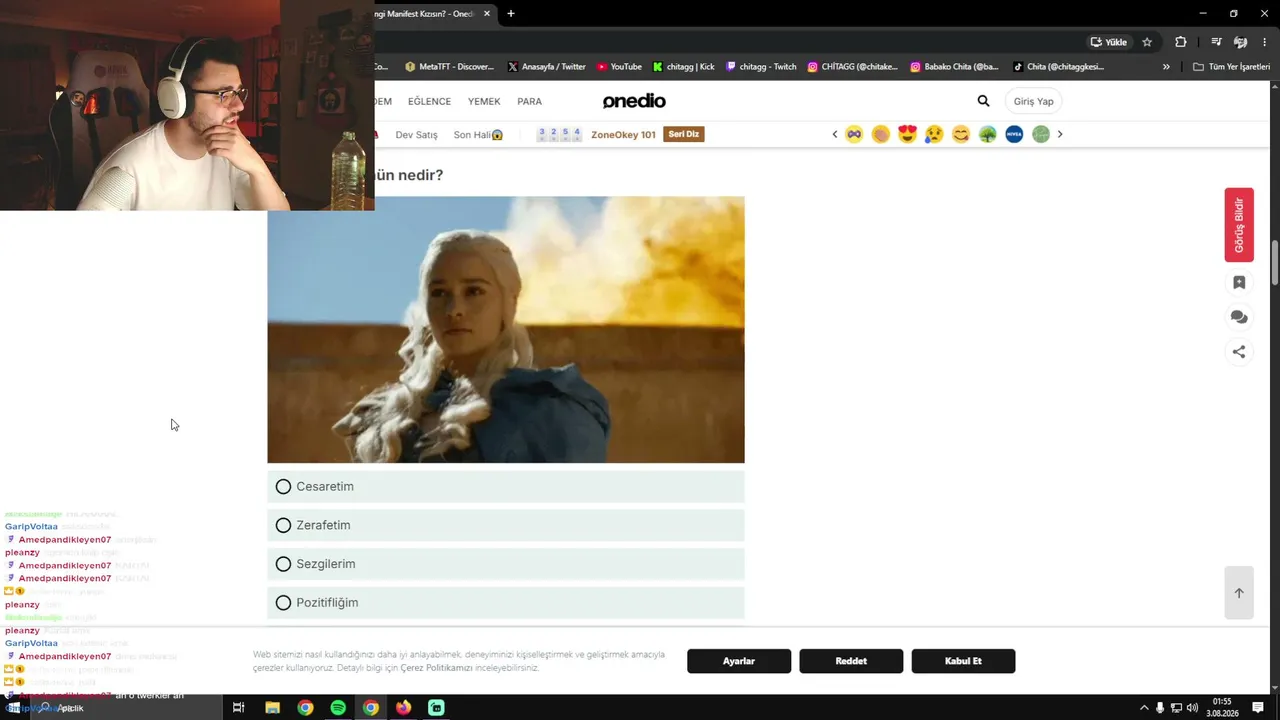Click the Reddet cookie button
This screenshot has width=1280, height=720.
coord(851,661)
